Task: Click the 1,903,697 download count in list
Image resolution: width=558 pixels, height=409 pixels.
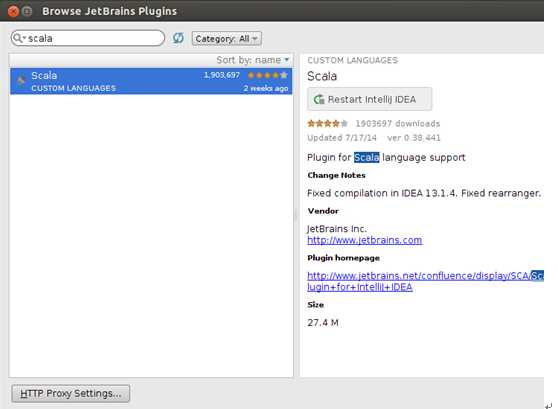Action: [x=222, y=75]
